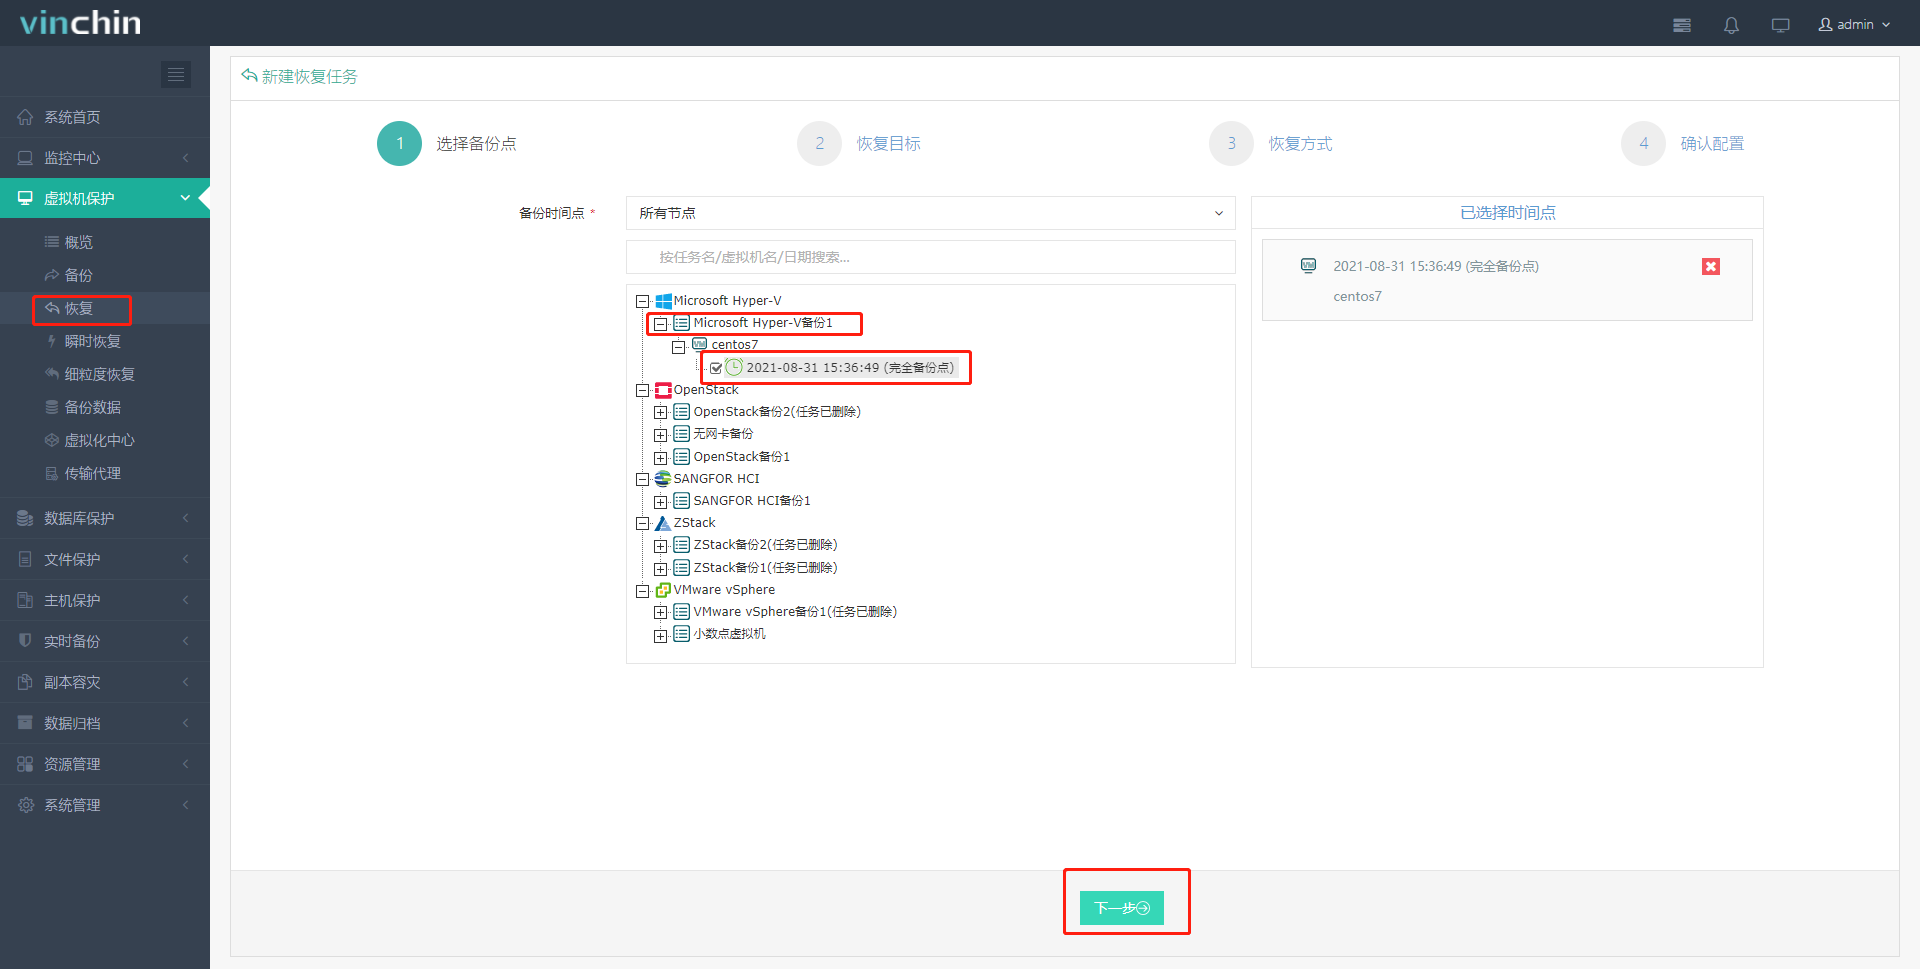Click the OpenStack red icon

(x=663, y=390)
